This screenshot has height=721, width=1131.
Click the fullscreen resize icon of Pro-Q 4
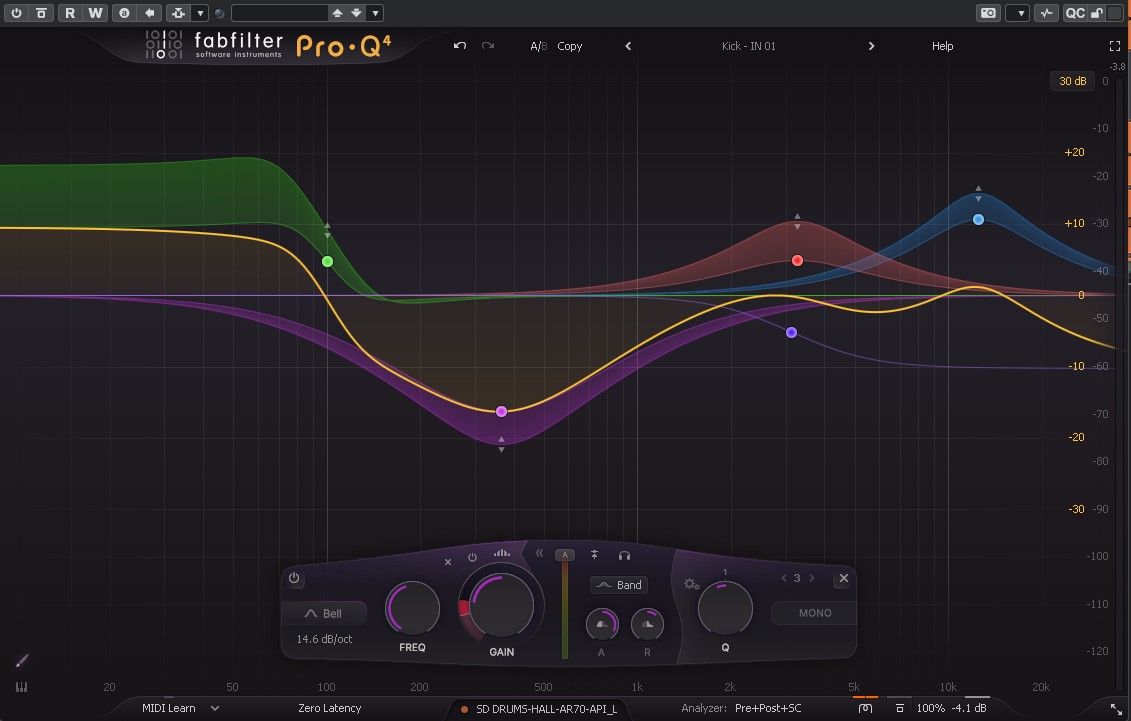point(1115,45)
